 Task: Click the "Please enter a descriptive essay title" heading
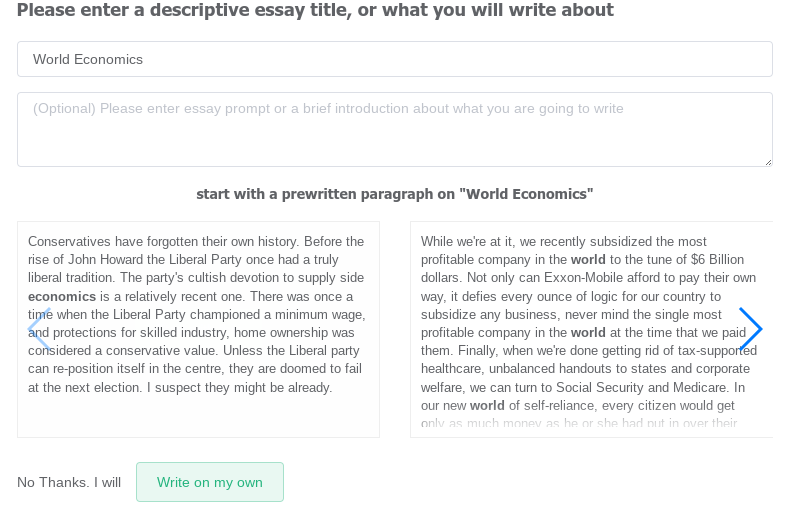315,10
